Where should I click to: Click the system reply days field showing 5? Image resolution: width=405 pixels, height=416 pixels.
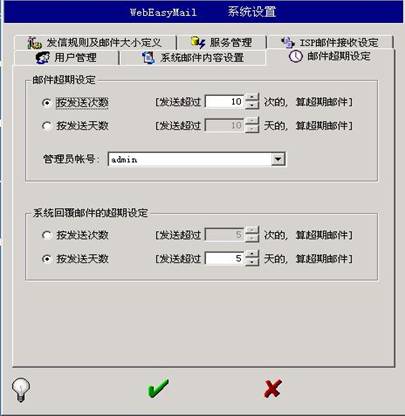[x=225, y=258]
